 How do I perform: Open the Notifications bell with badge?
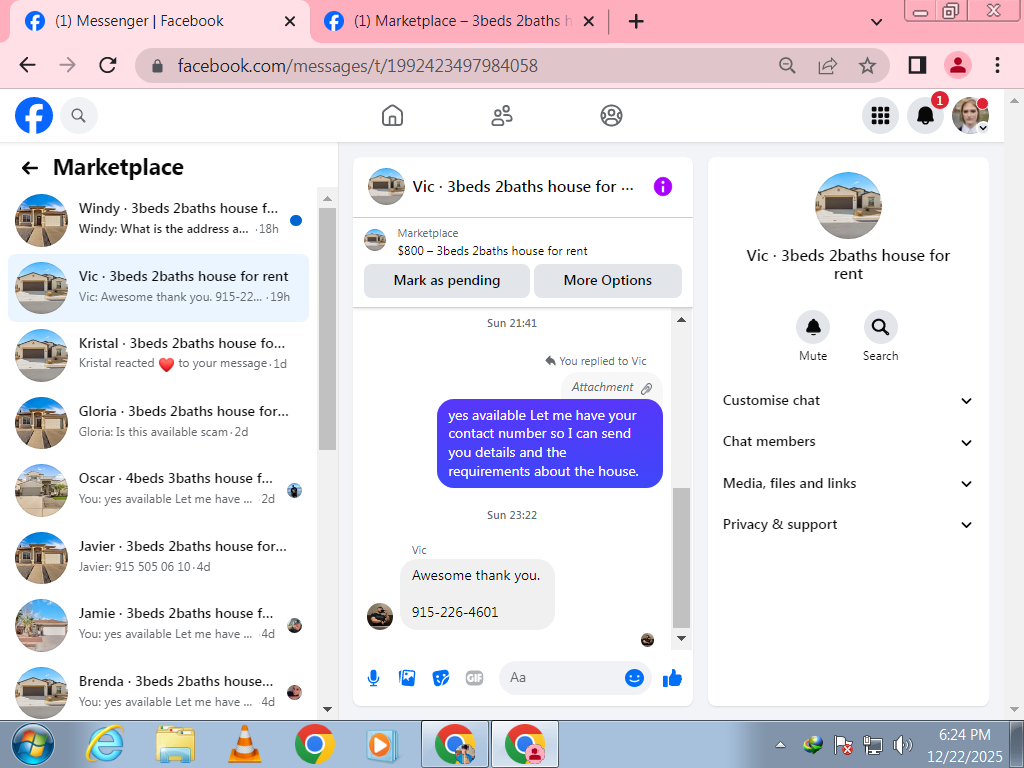925,116
